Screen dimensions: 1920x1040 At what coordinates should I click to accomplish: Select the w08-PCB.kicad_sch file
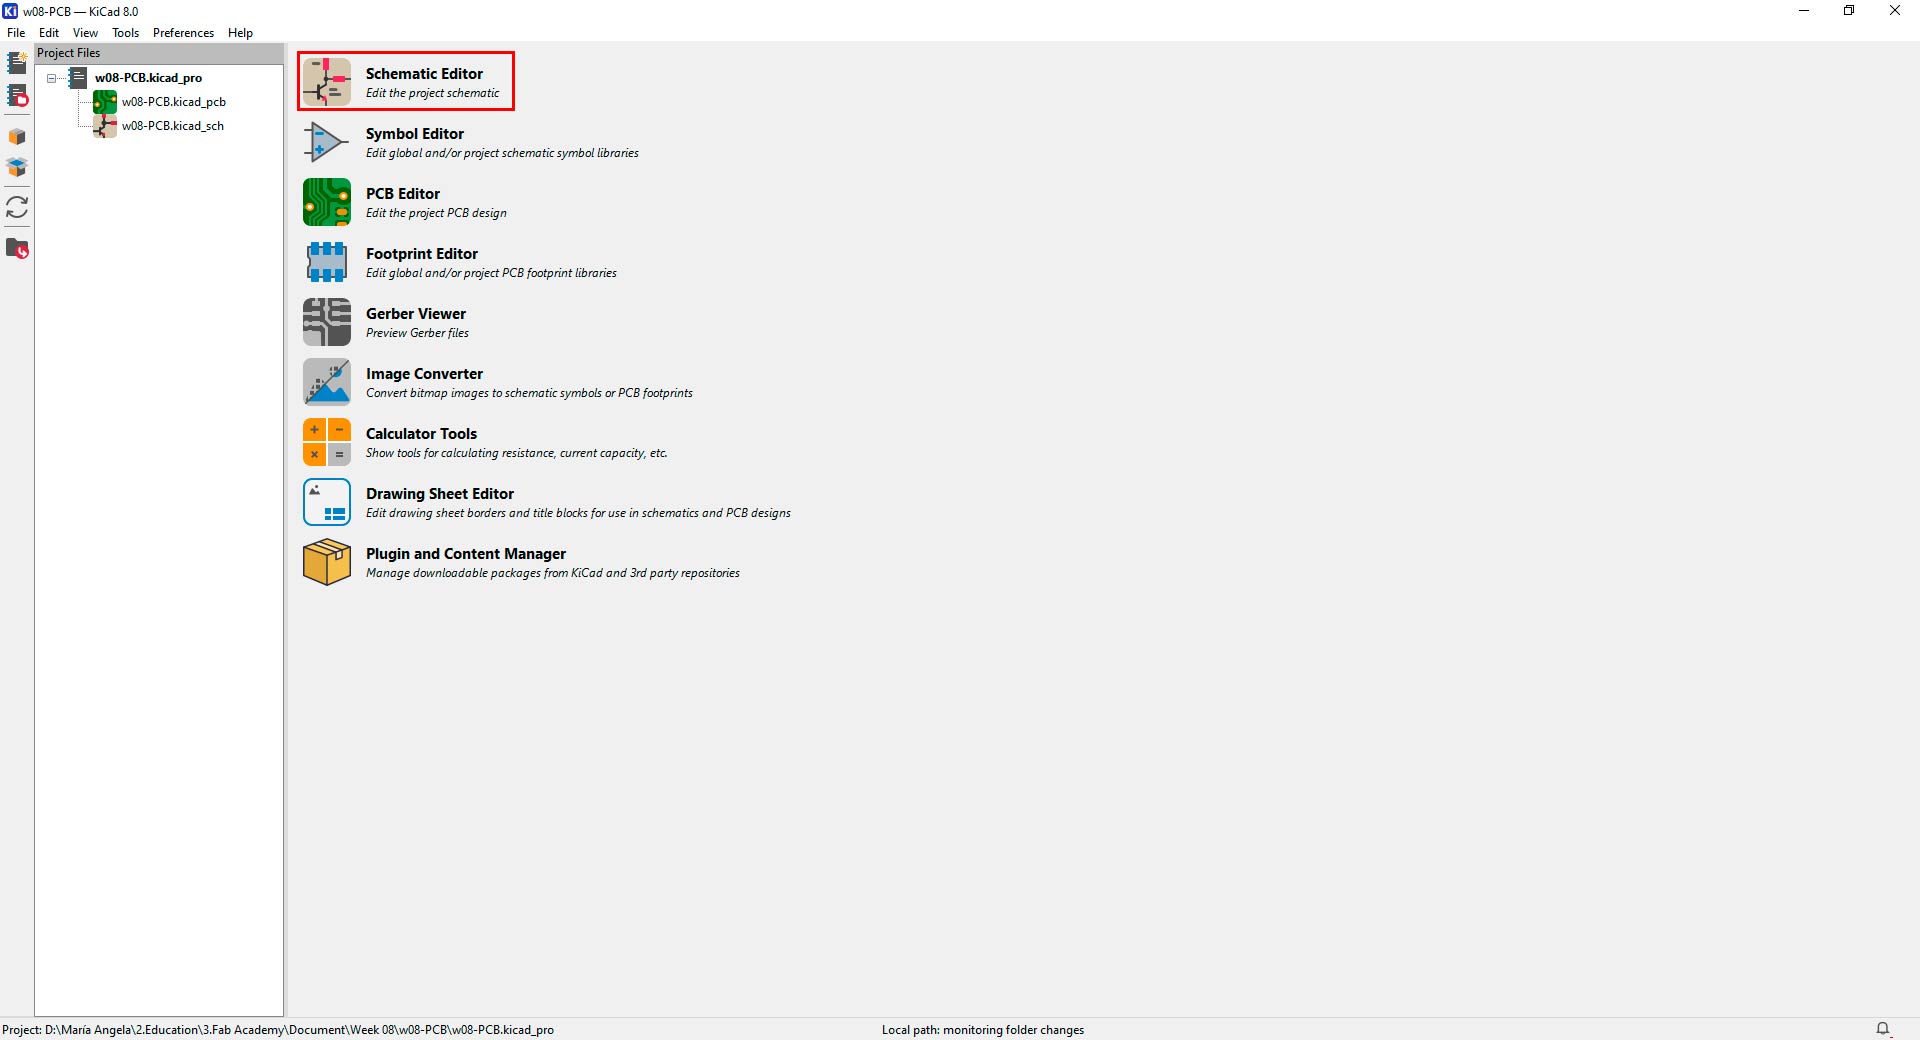(173, 126)
